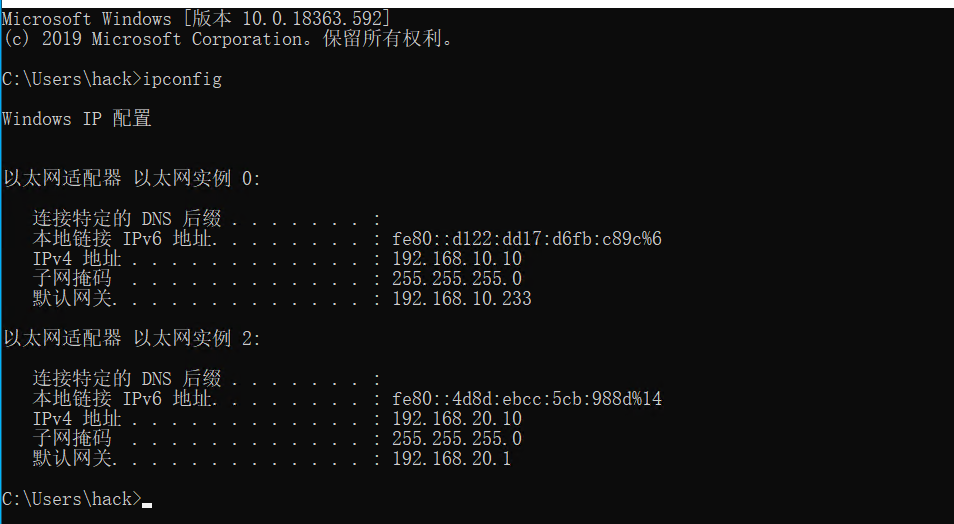Click the first adapter's subnet mask 255.255.255.0
The width and height of the screenshot is (954, 524).
pos(457,279)
